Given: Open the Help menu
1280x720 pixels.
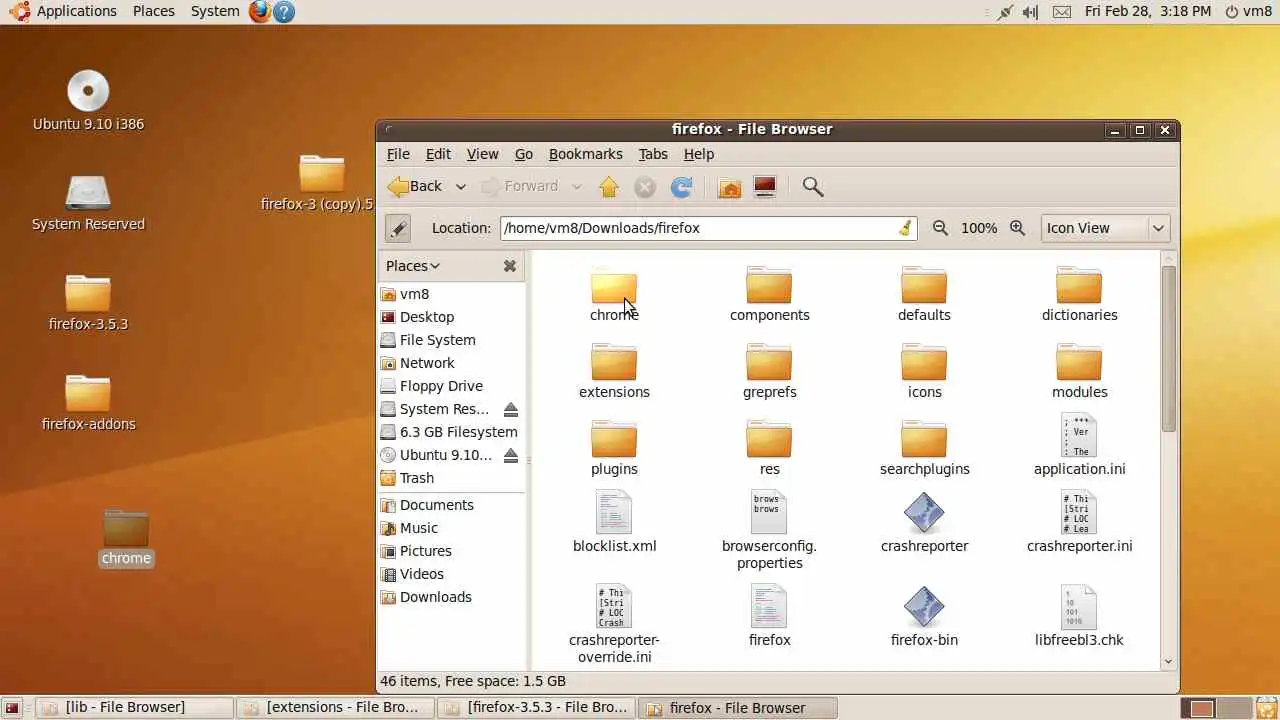Looking at the screenshot, I should [699, 154].
